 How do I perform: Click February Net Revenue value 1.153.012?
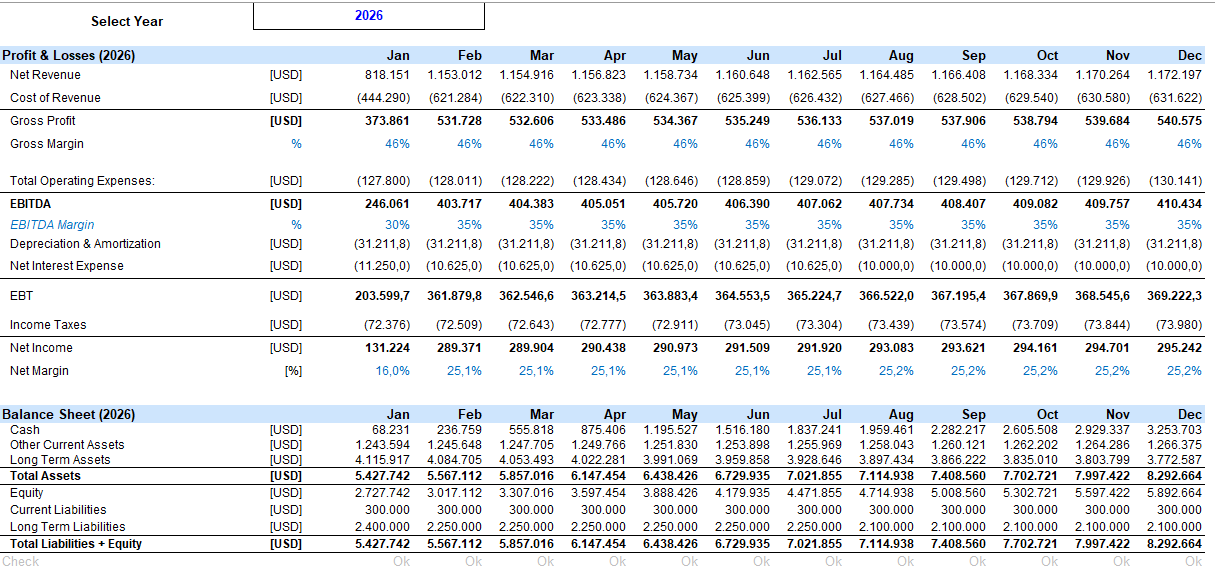[x=454, y=75]
